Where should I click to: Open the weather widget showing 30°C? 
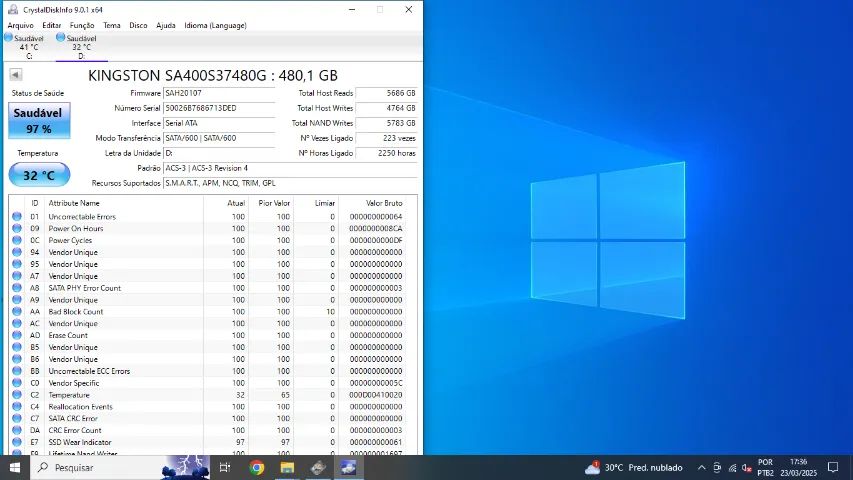[633, 467]
